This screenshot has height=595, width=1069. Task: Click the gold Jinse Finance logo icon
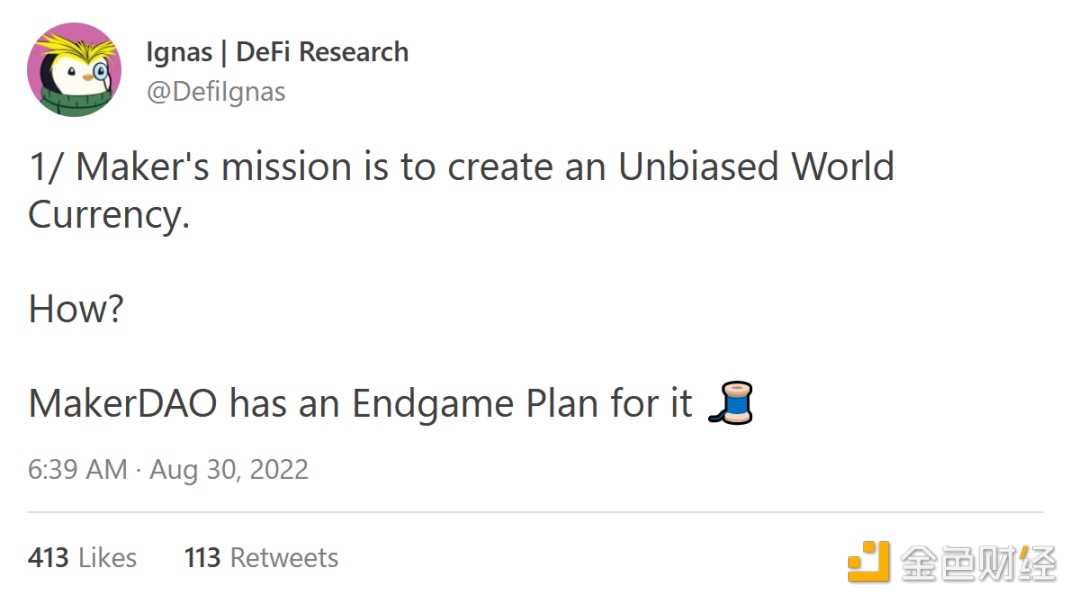pos(868,561)
